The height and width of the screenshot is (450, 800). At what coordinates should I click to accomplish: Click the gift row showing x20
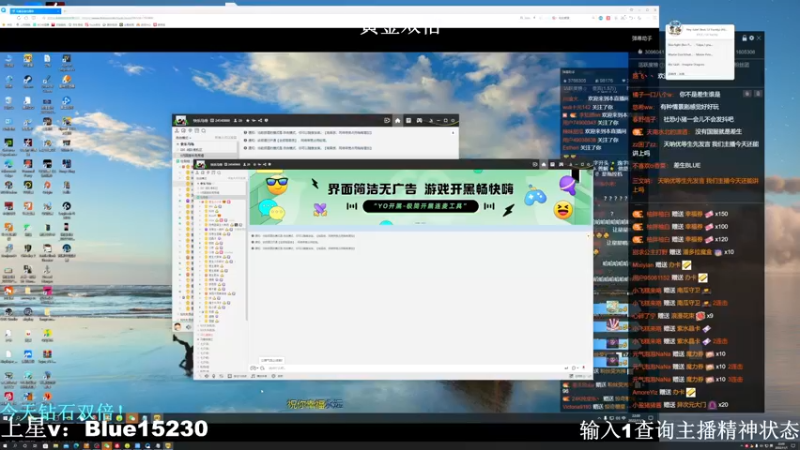click(680, 405)
